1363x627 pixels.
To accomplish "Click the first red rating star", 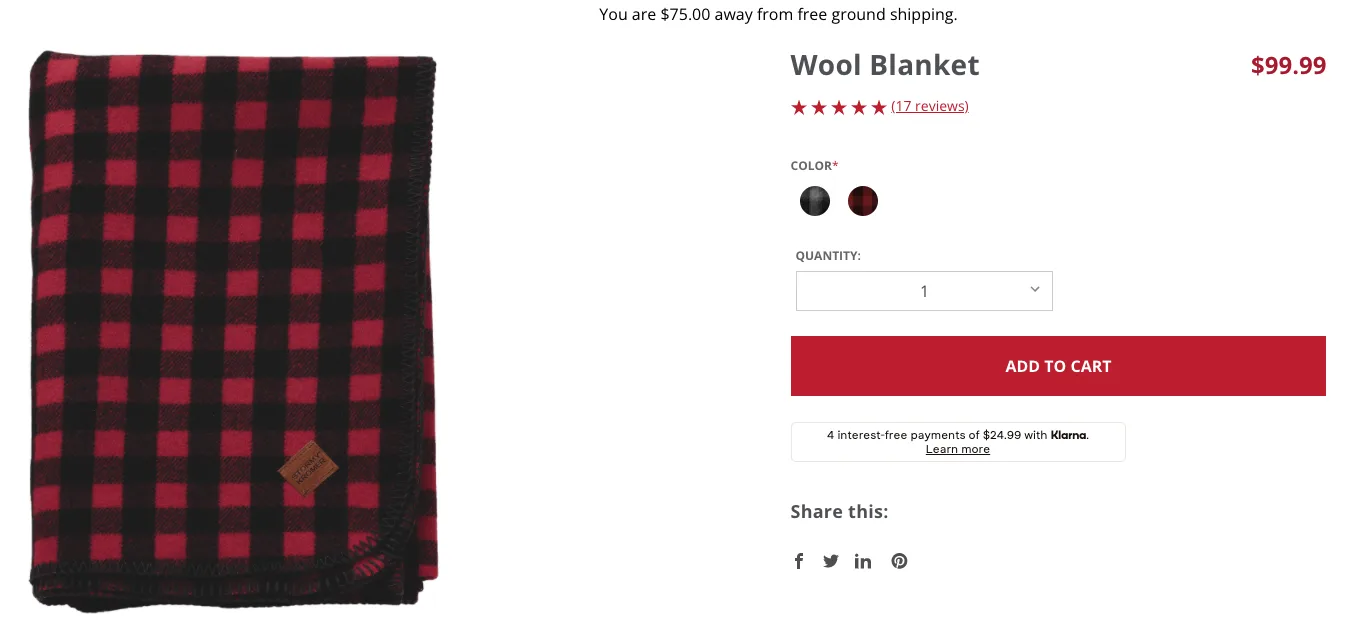I will 799,107.
